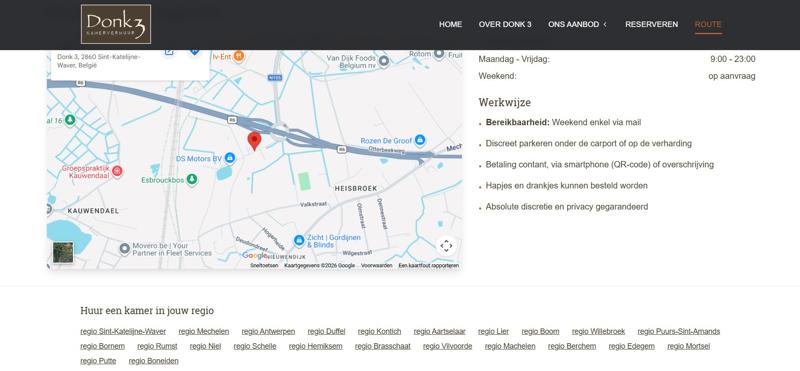Open regio Bornem link
The height and width of the screenshot is (371, 800).
click(x=103, y=346)
